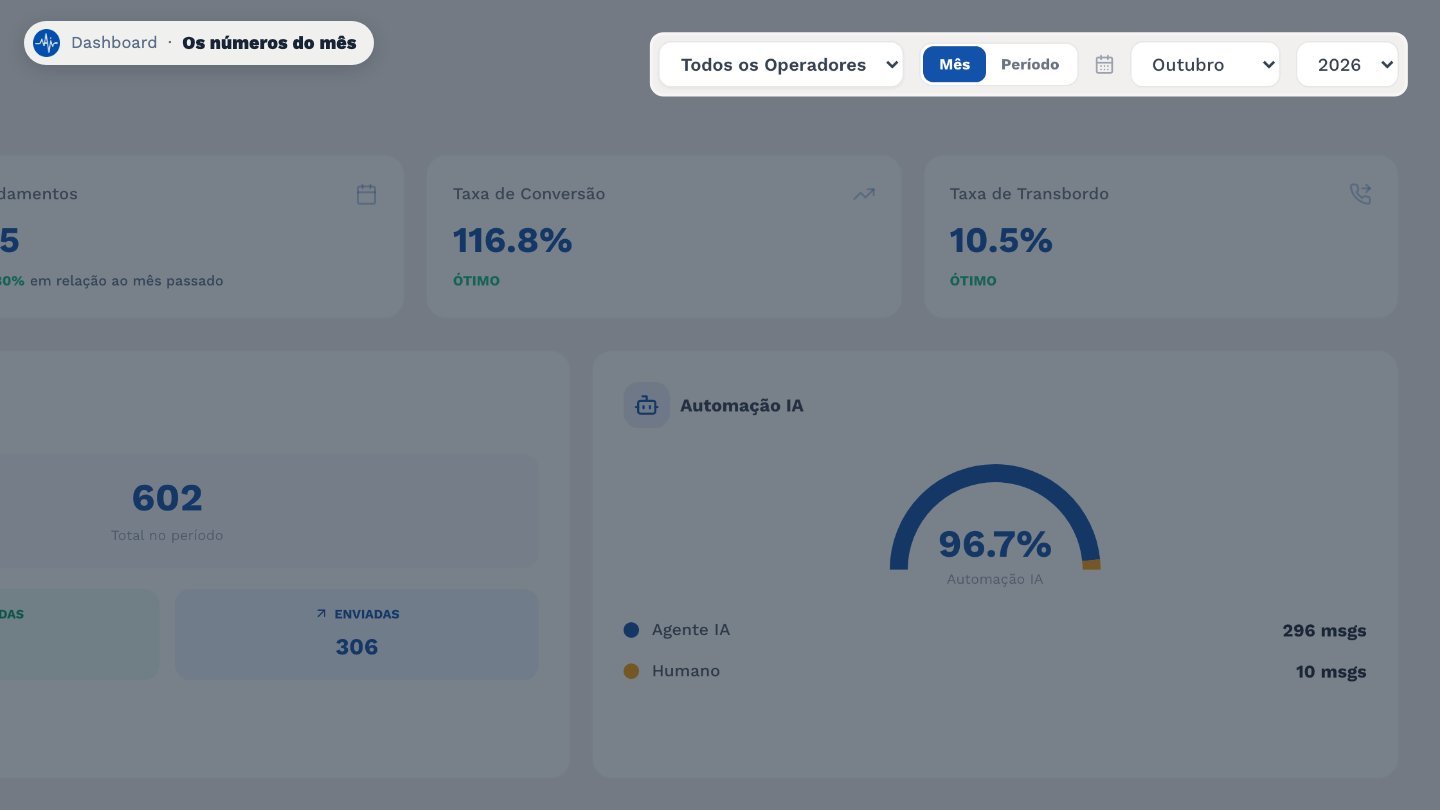Click the 'Taxa de Conversão' label
The height and width of the screenshot is (810, 1440).
529,194
